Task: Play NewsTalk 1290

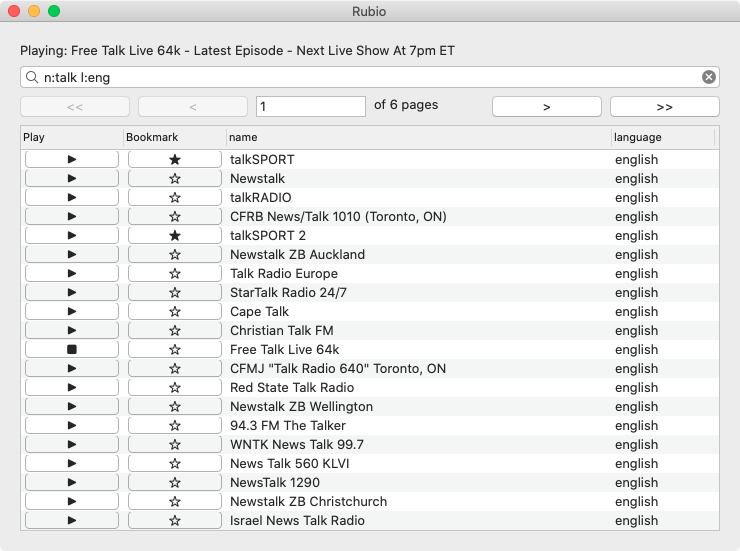Action: [72, 482]
